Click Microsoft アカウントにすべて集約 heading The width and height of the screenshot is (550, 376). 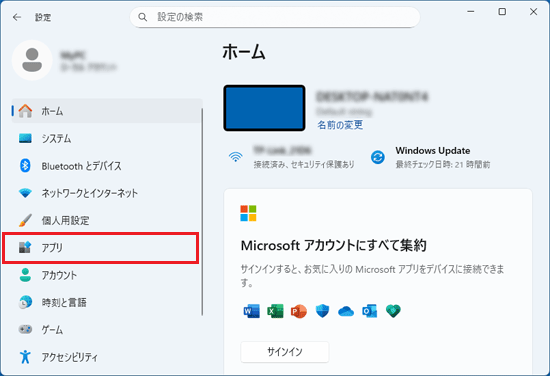pos(334,245)
